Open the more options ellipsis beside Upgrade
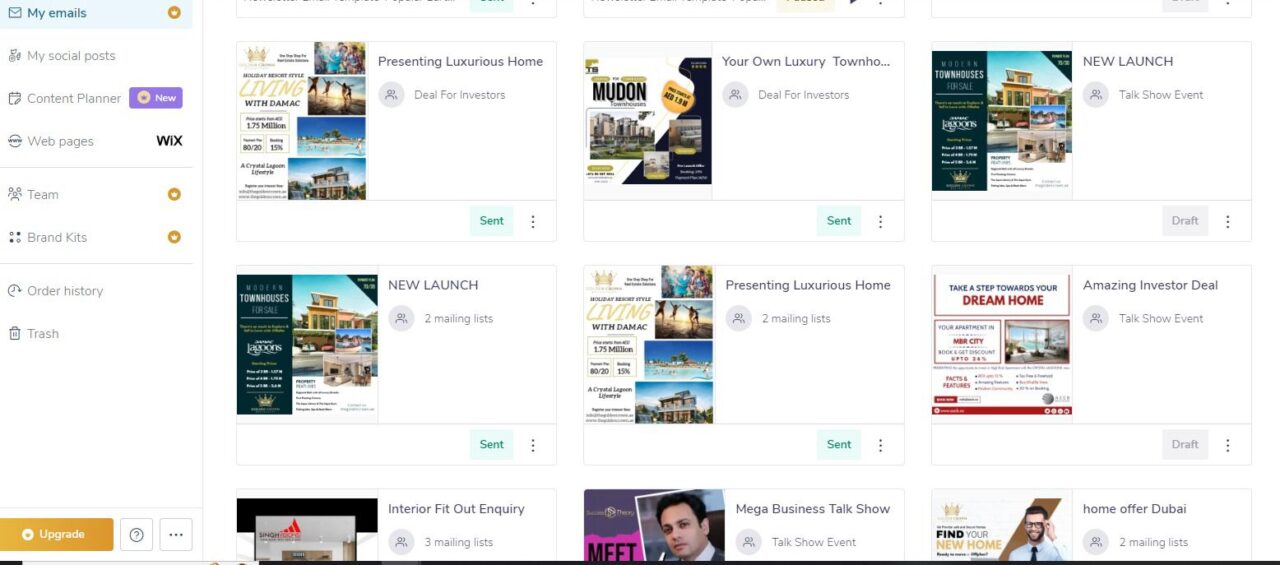 pos(176,535)
